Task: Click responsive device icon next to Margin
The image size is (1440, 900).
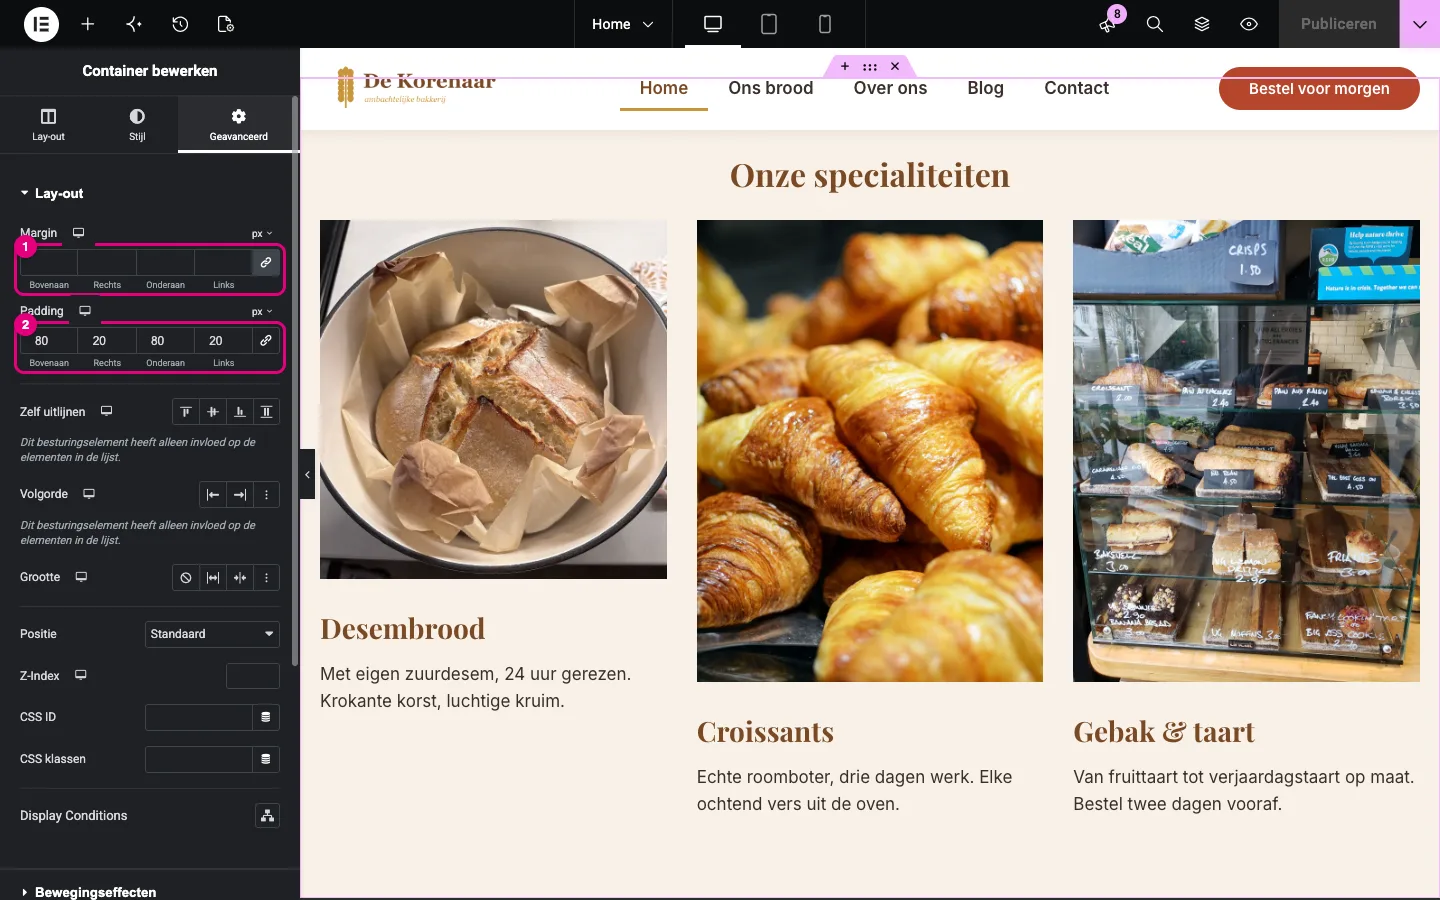Action: pyautogui.click(x=78, y=233)
